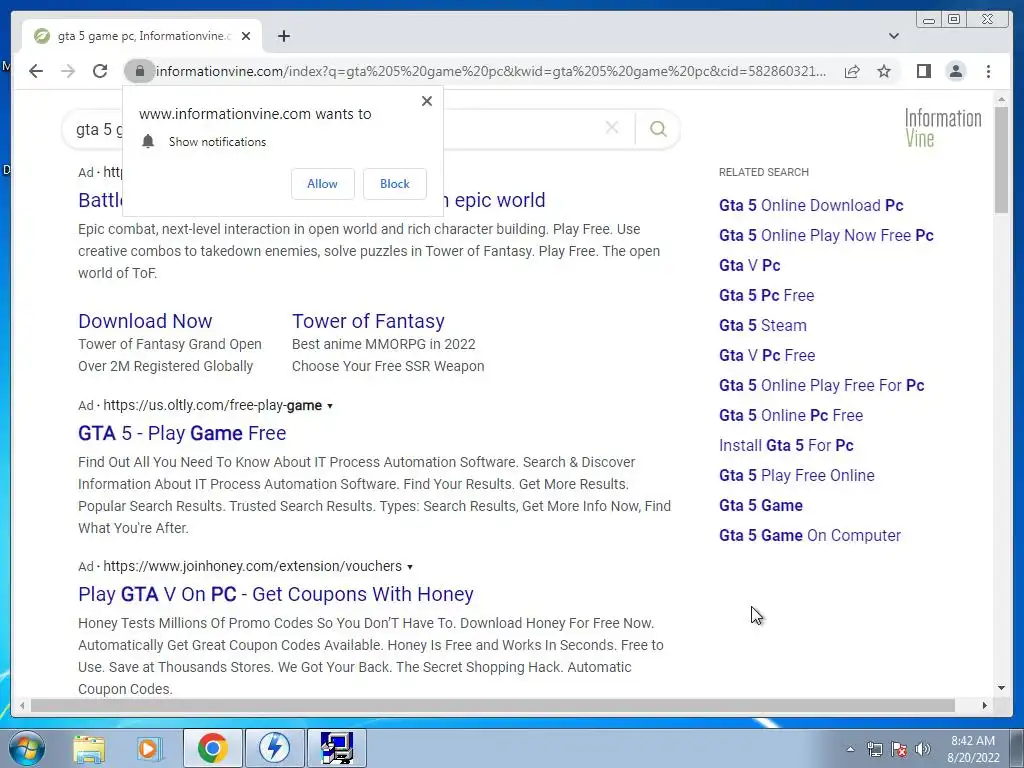Close the gta 5 game pc tab

246,36
